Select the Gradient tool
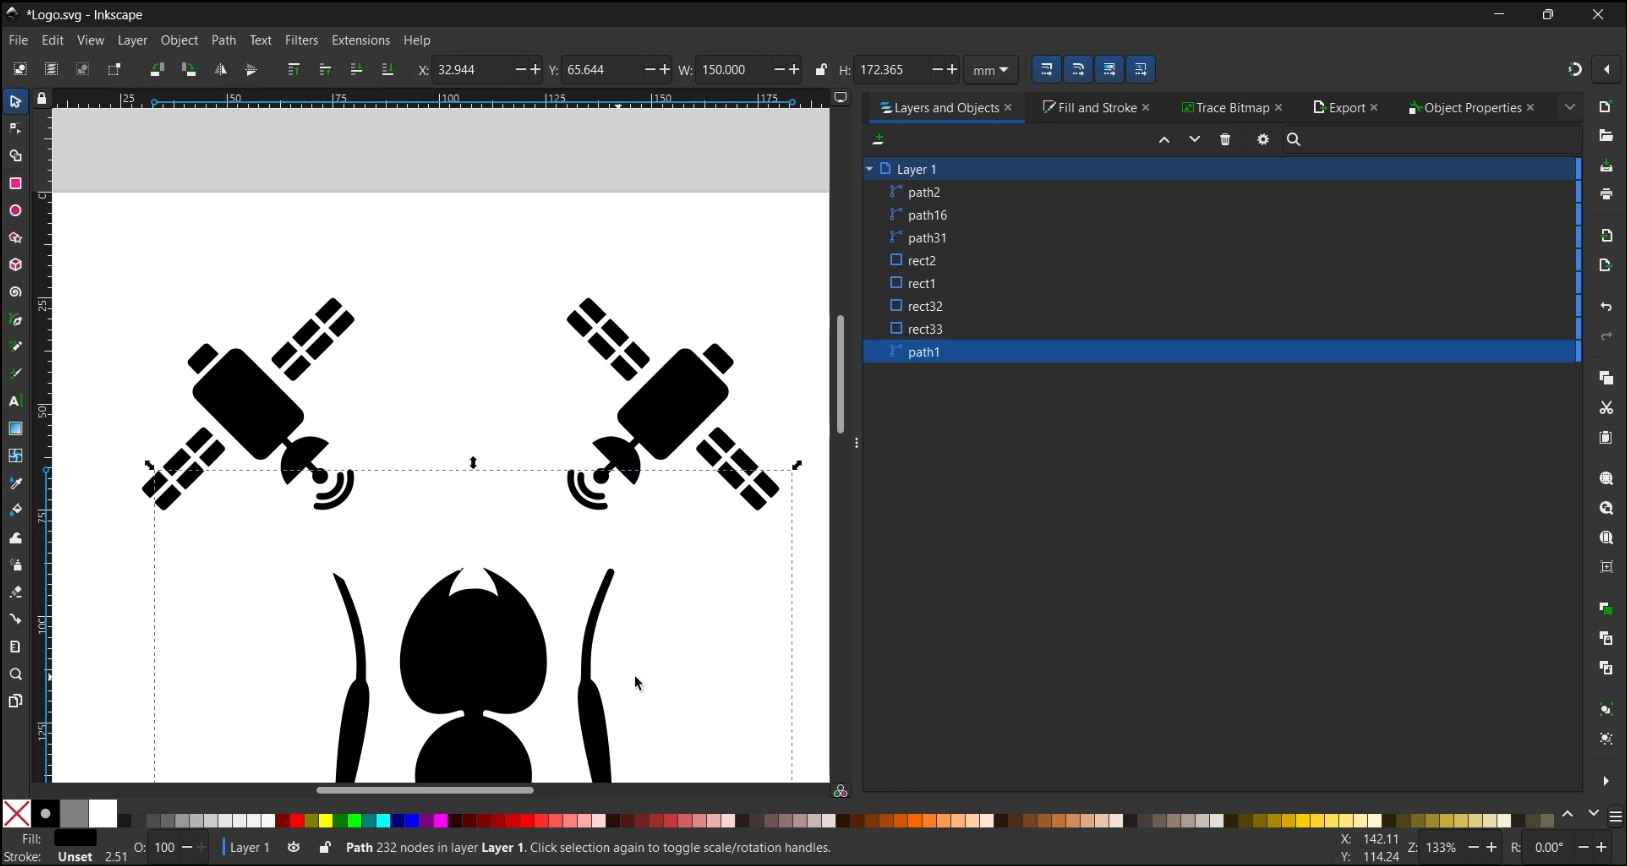Screen dimensions: 1627x866 point(15,428)
